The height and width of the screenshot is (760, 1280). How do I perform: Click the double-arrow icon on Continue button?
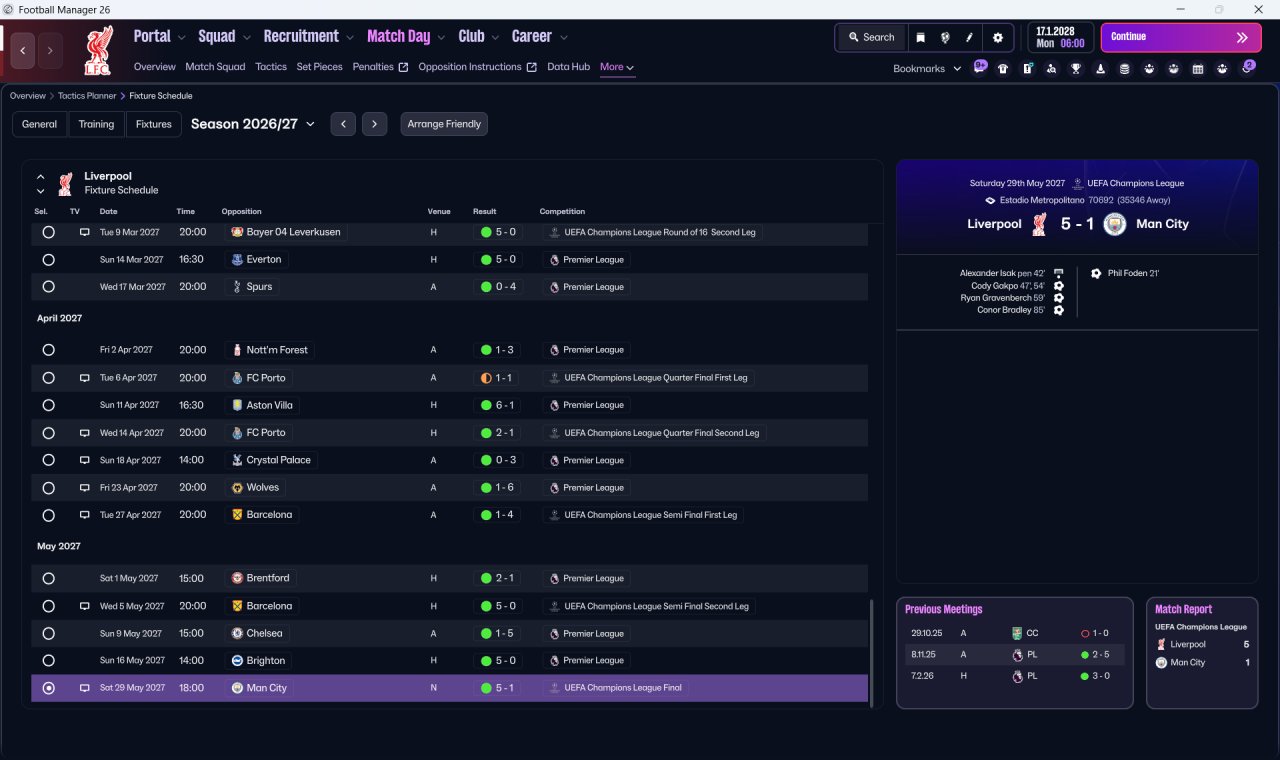pos(1242,37)
